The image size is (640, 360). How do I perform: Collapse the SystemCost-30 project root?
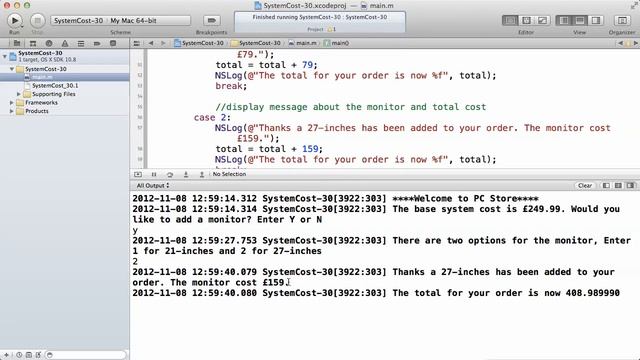[x=4, y=56]
